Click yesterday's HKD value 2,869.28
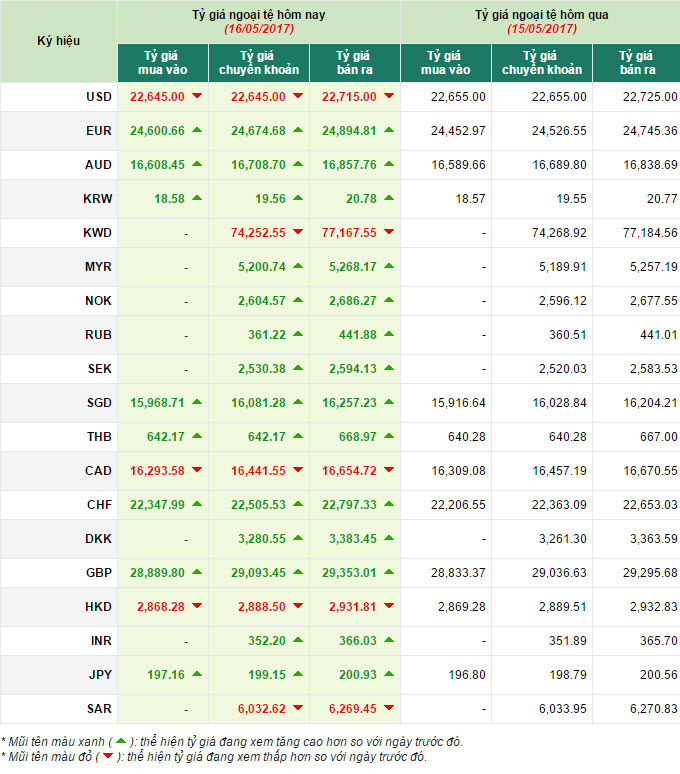The image size is (680, 774). click(x=461, y=607)
